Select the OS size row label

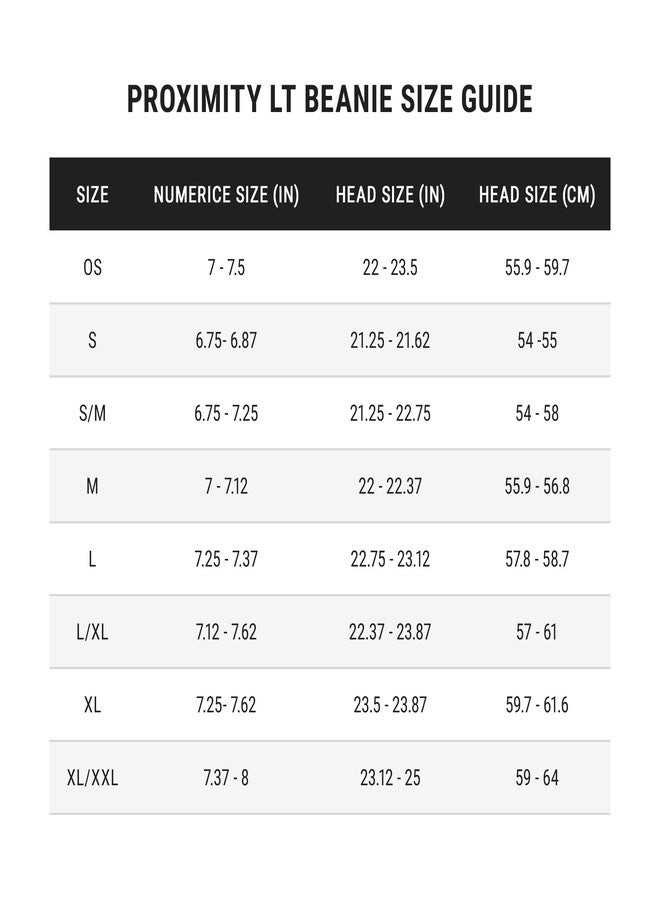(x=92, y=267)
